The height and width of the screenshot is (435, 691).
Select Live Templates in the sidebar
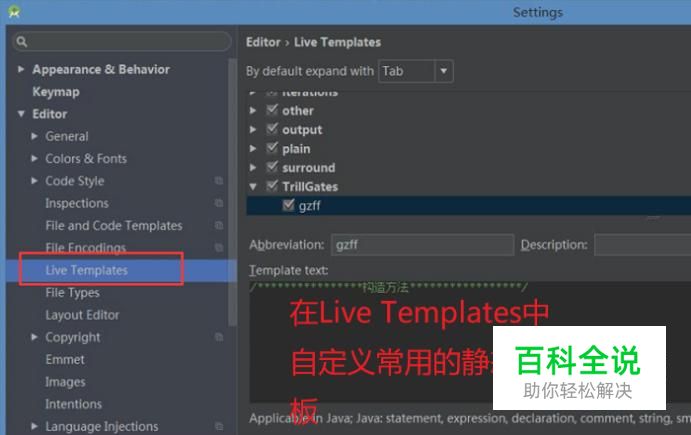pos(86,270)
